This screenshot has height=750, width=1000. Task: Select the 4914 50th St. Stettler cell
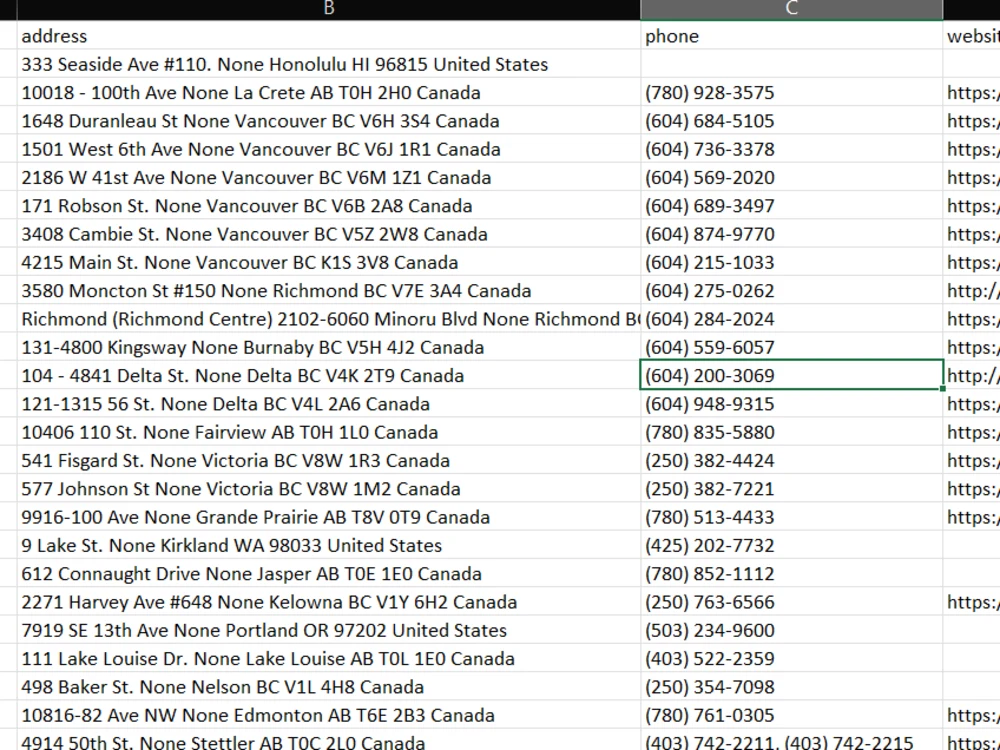click(x=328, y=740)
